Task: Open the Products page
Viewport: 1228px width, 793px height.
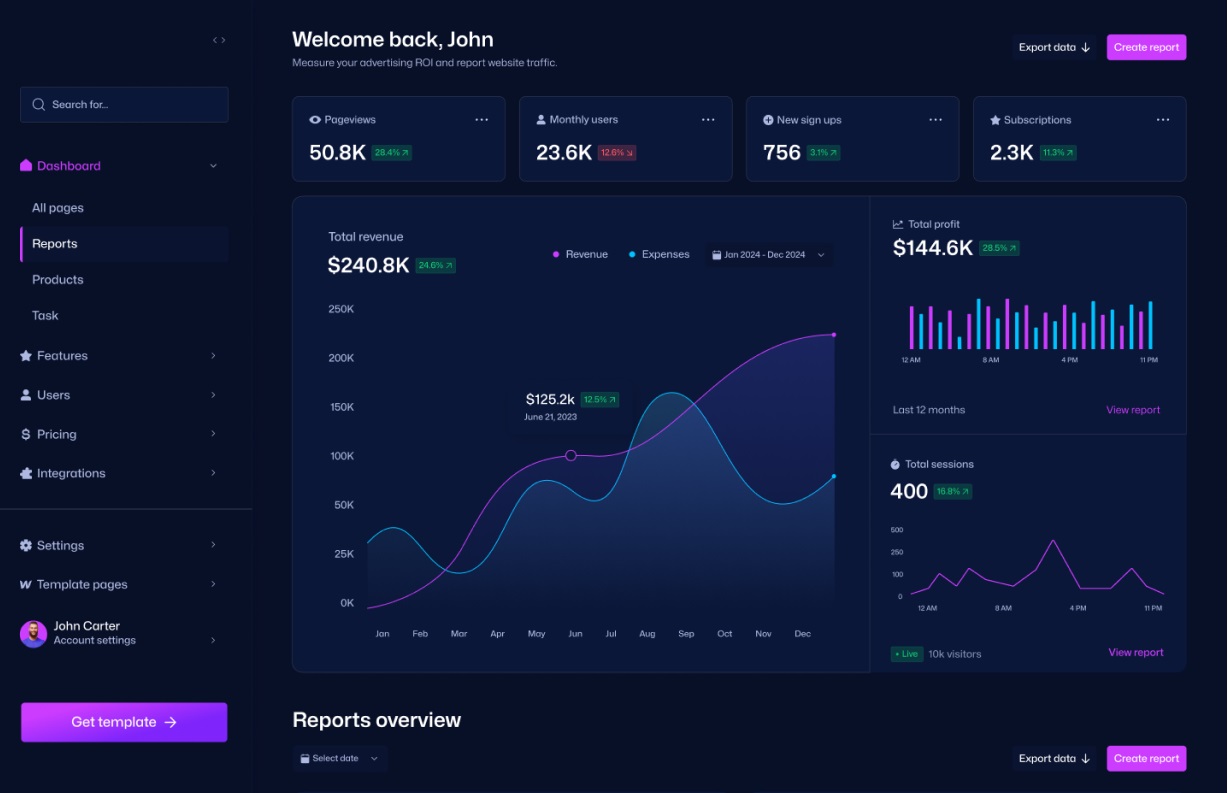Action: coord(57,279)
